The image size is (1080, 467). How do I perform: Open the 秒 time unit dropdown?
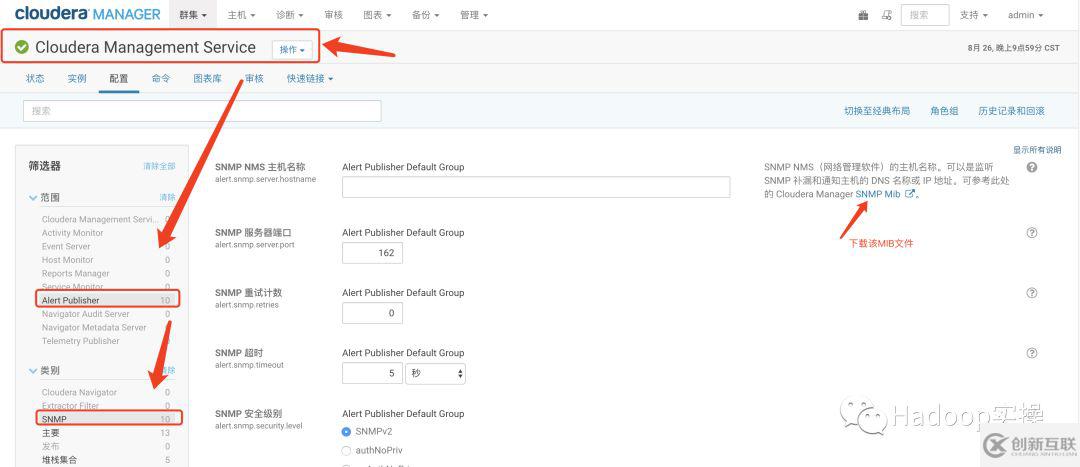click(x=435, y=373)
